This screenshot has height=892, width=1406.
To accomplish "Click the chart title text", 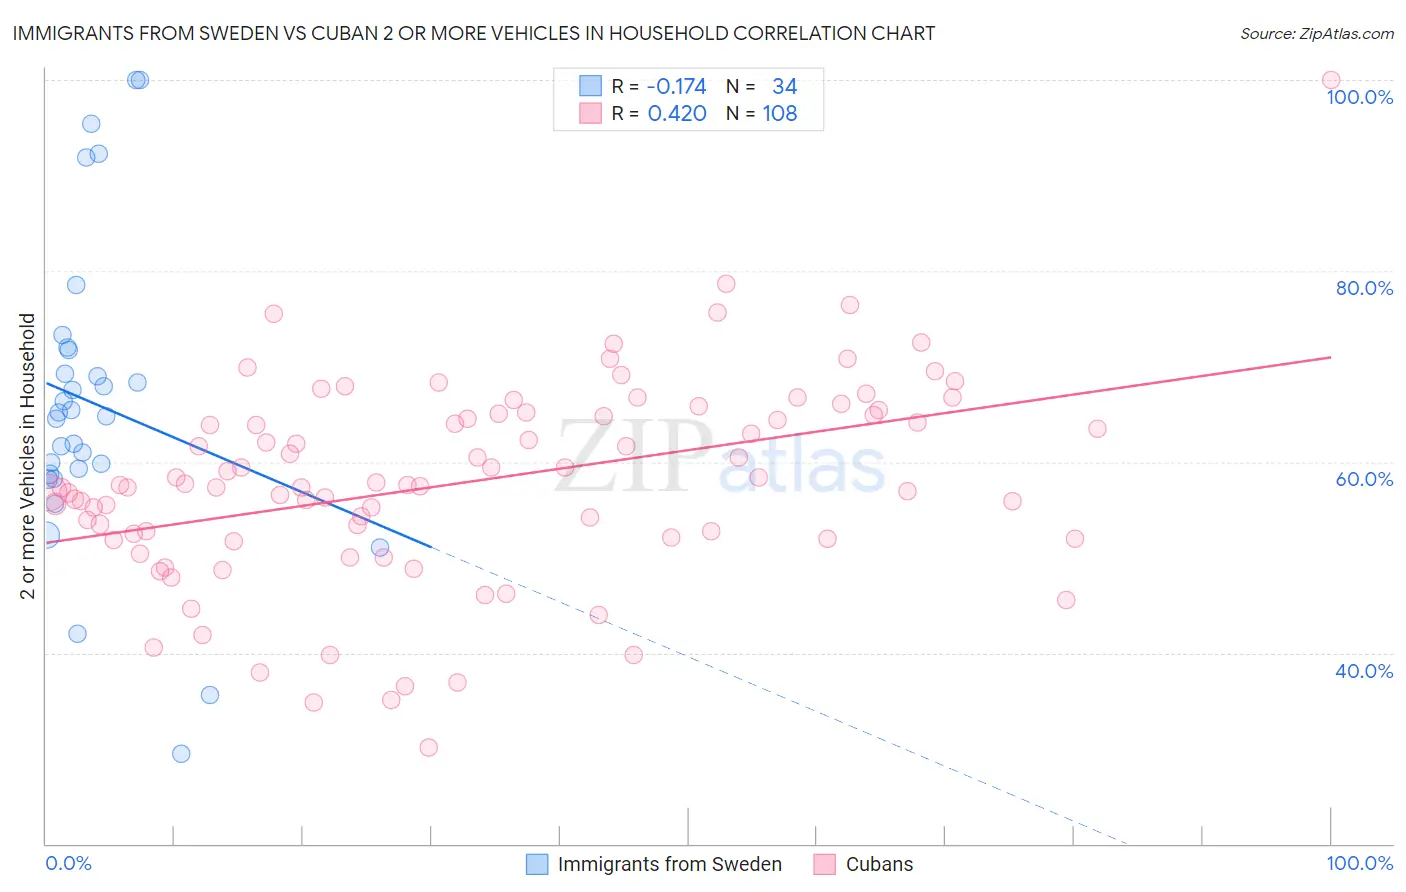I will 474,33.
